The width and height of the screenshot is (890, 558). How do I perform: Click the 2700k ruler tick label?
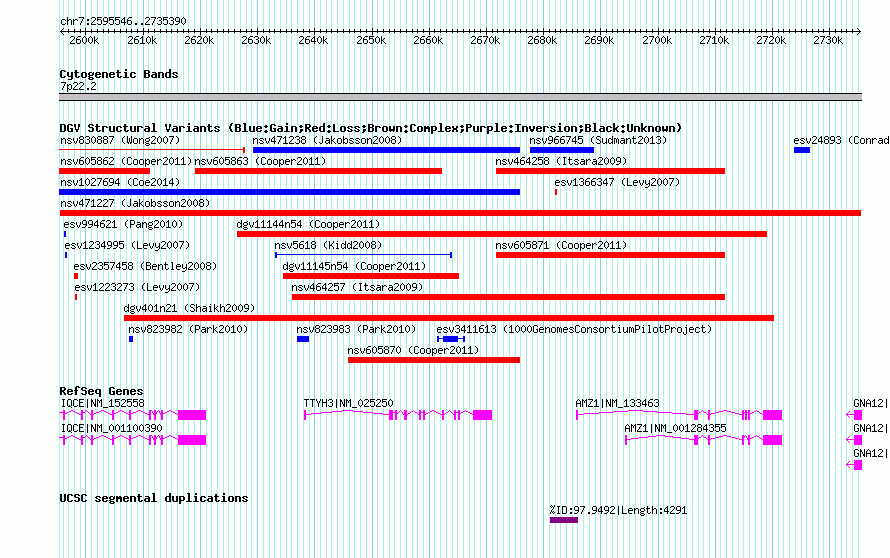[x=657, y=41]
